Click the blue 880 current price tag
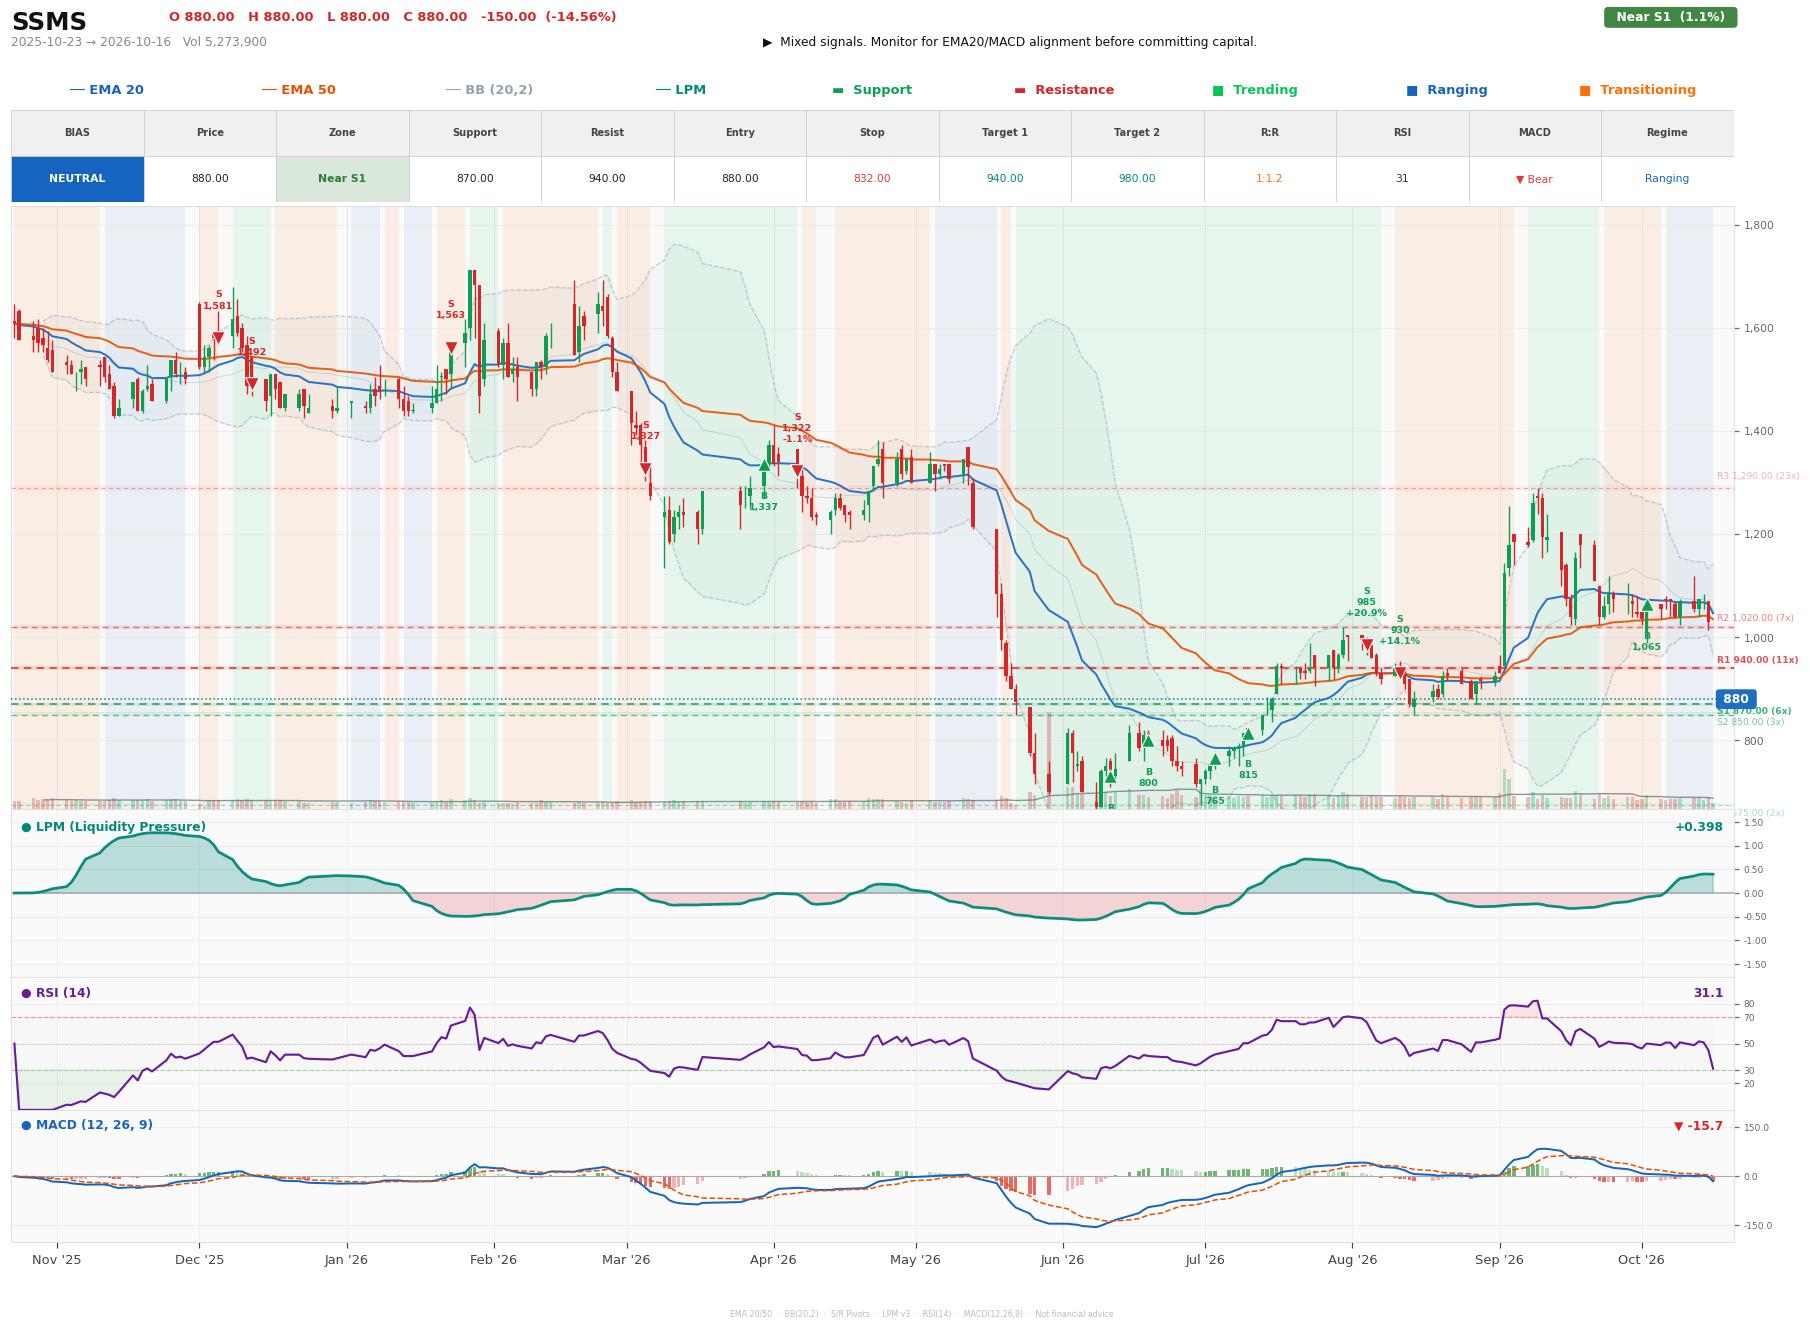Viewport: 1810px width, 1330px height. (1736, 699)
